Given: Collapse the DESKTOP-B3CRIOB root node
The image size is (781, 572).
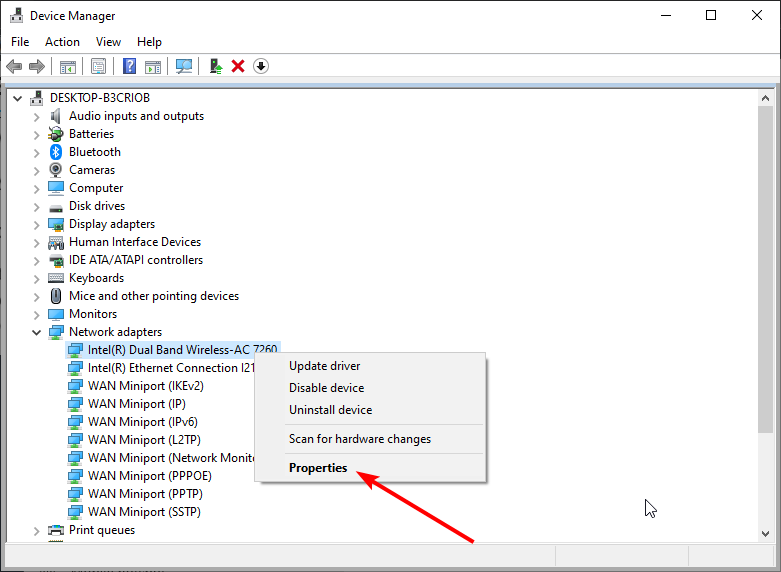Looking at the screenshot, I should (17, 98).
